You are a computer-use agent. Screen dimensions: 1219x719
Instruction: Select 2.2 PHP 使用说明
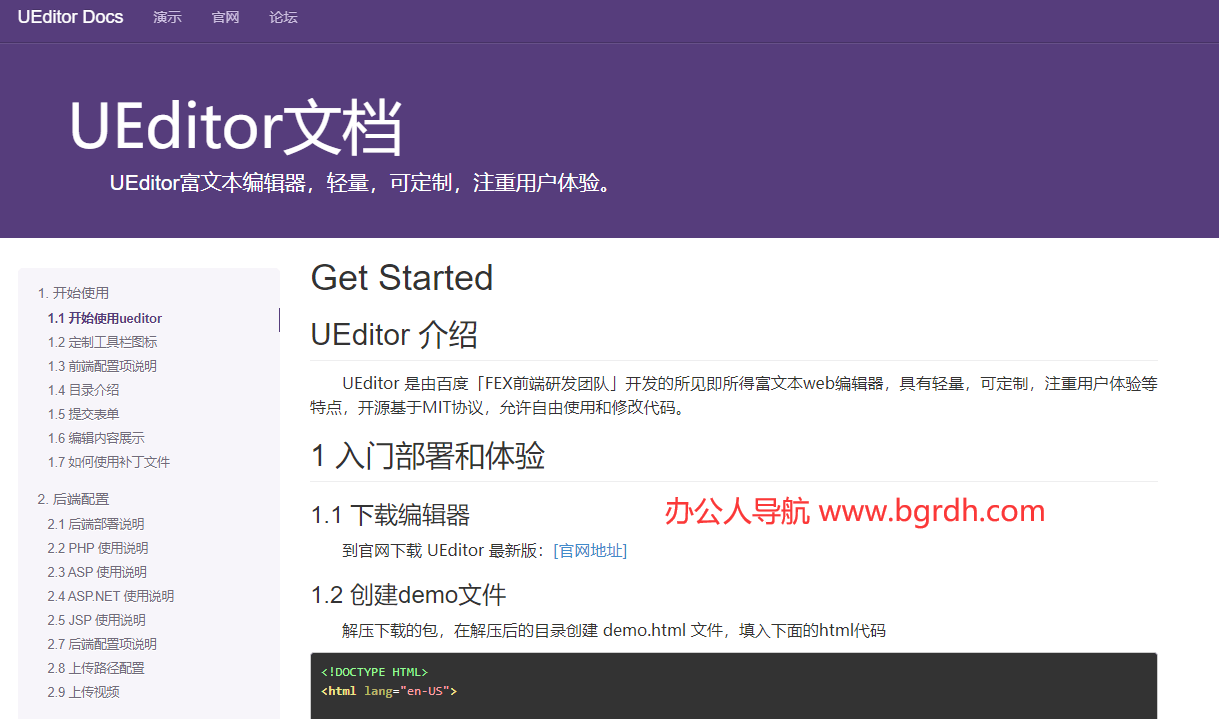tap(100, 547)
